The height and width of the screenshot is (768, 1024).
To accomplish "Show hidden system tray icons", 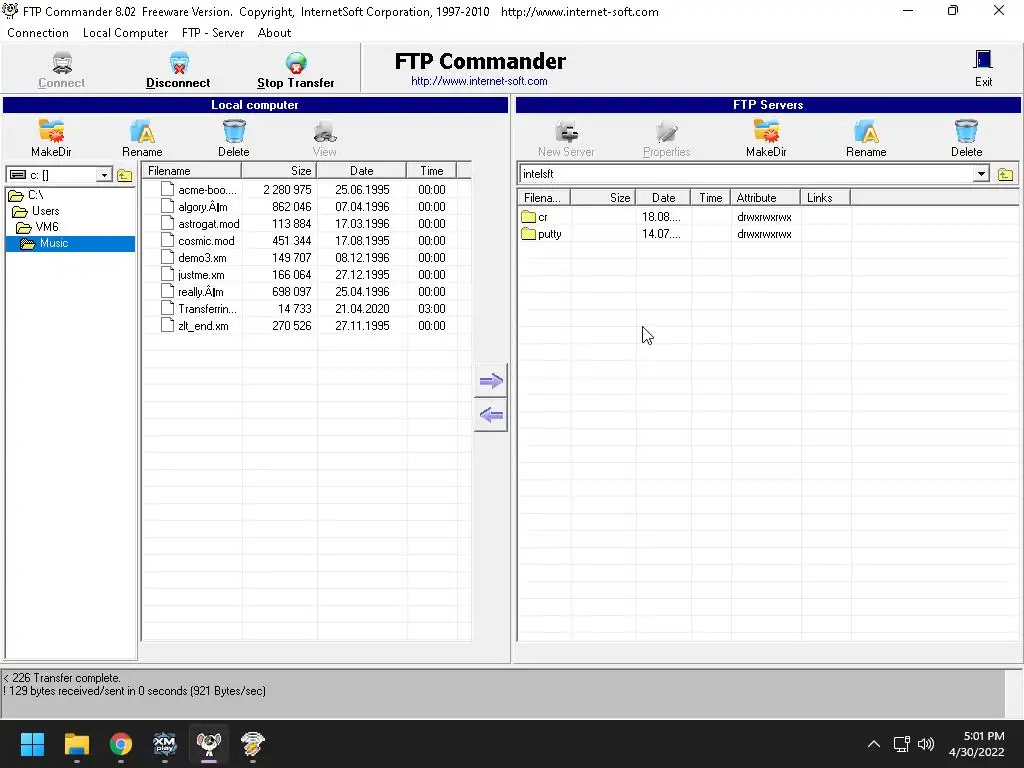I will pos(874,744).
